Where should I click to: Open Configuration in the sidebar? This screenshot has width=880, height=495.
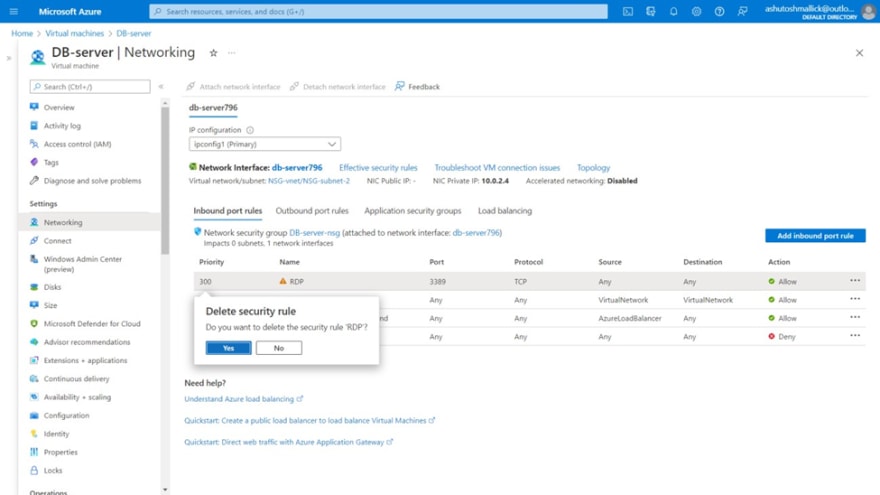click(66, 415)
